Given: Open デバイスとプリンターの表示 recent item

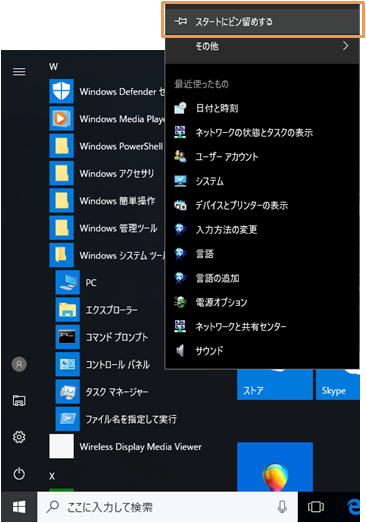Looking at the screenshot, I should (x=263, y=205).
